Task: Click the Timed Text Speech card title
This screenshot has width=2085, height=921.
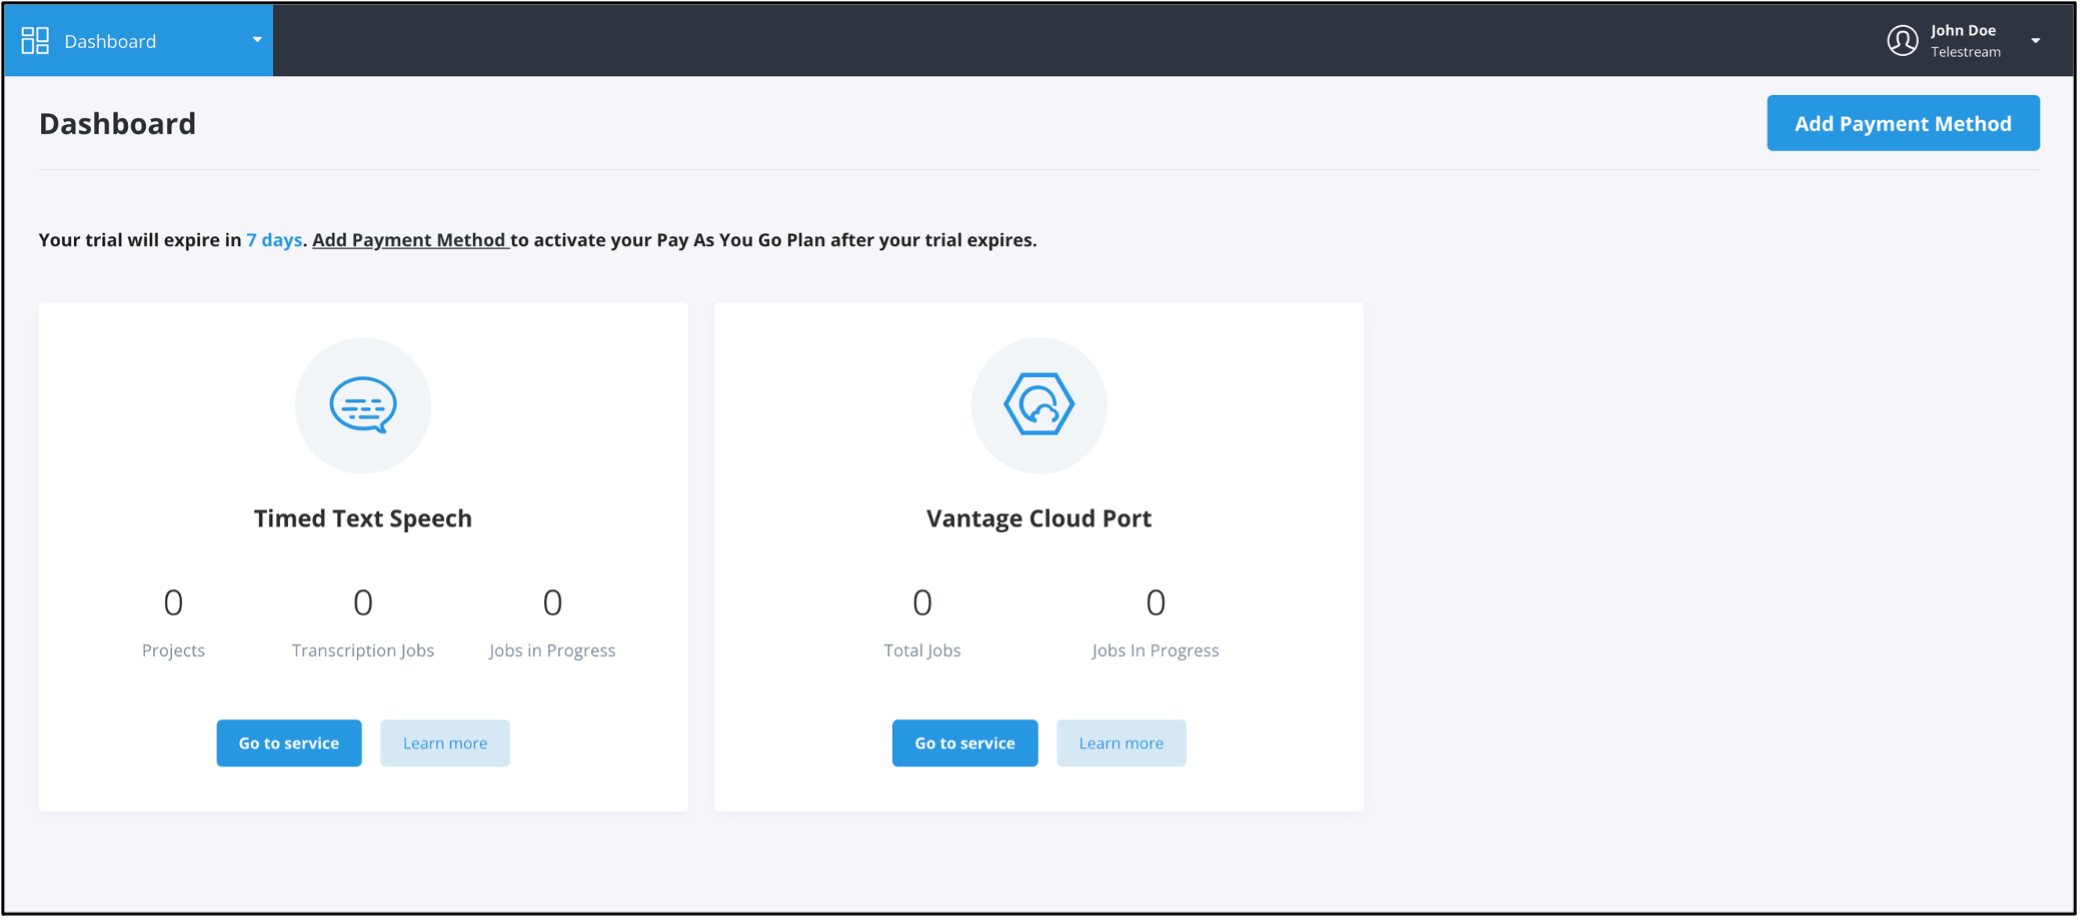Action: (363, 518)
